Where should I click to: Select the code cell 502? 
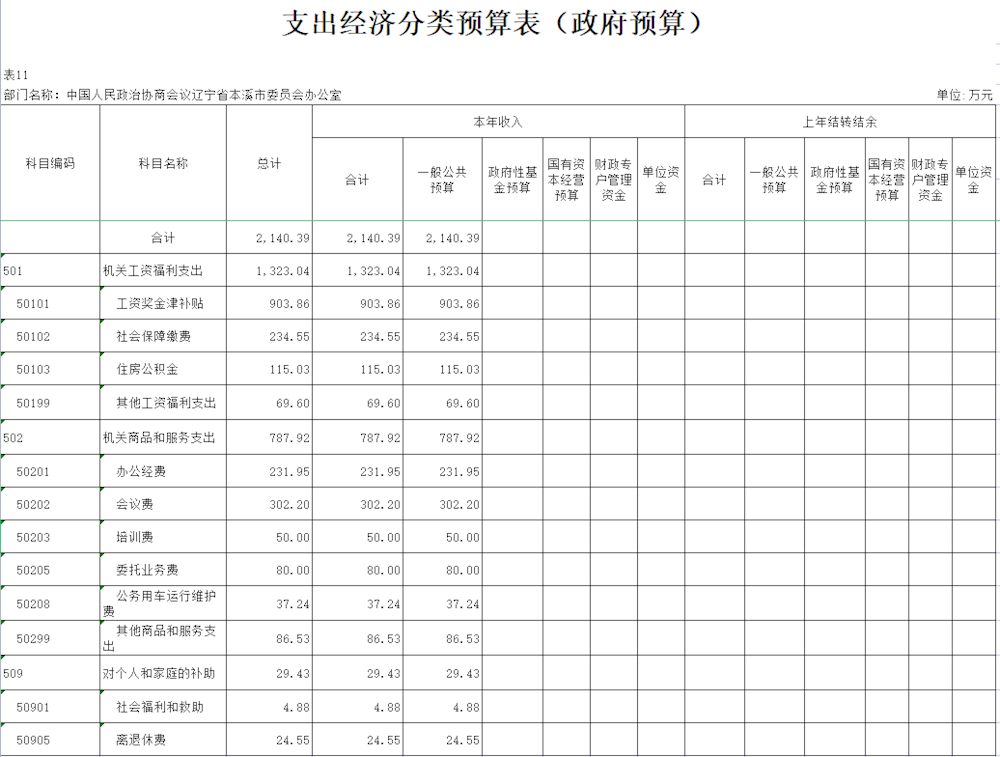pos(50,438)
